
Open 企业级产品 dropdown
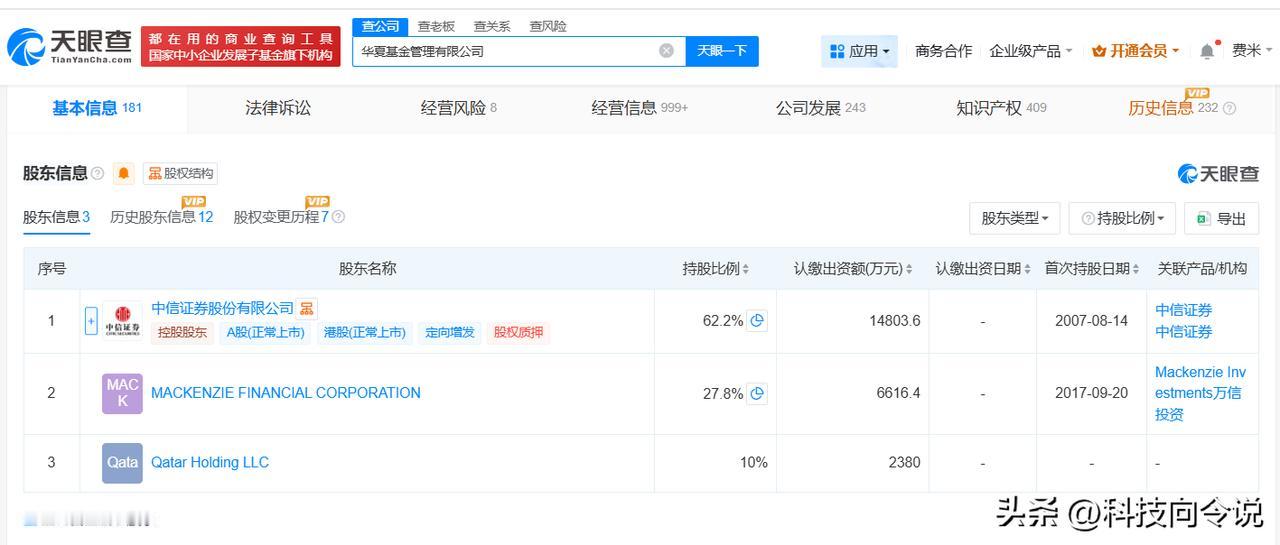[1030, 51]
